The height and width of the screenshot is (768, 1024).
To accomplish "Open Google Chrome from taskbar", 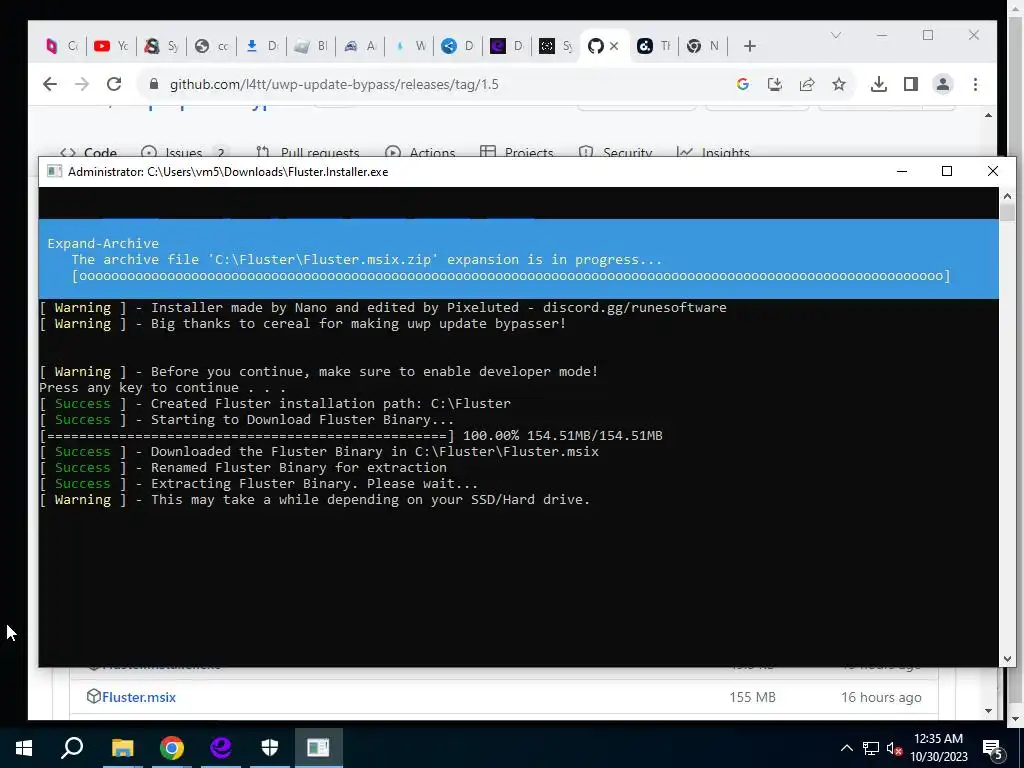I will (x=172, y=748).
